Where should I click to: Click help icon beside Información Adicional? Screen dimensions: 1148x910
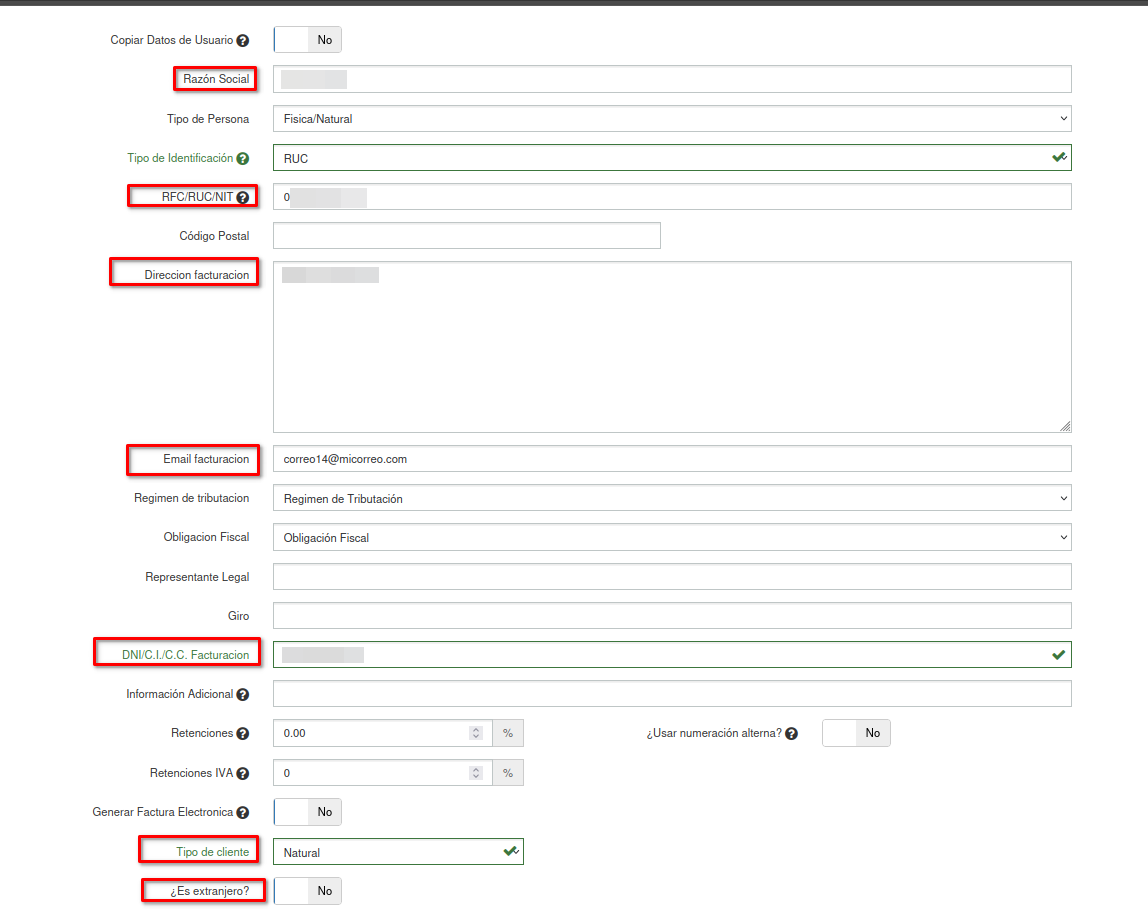pos(243,695)
